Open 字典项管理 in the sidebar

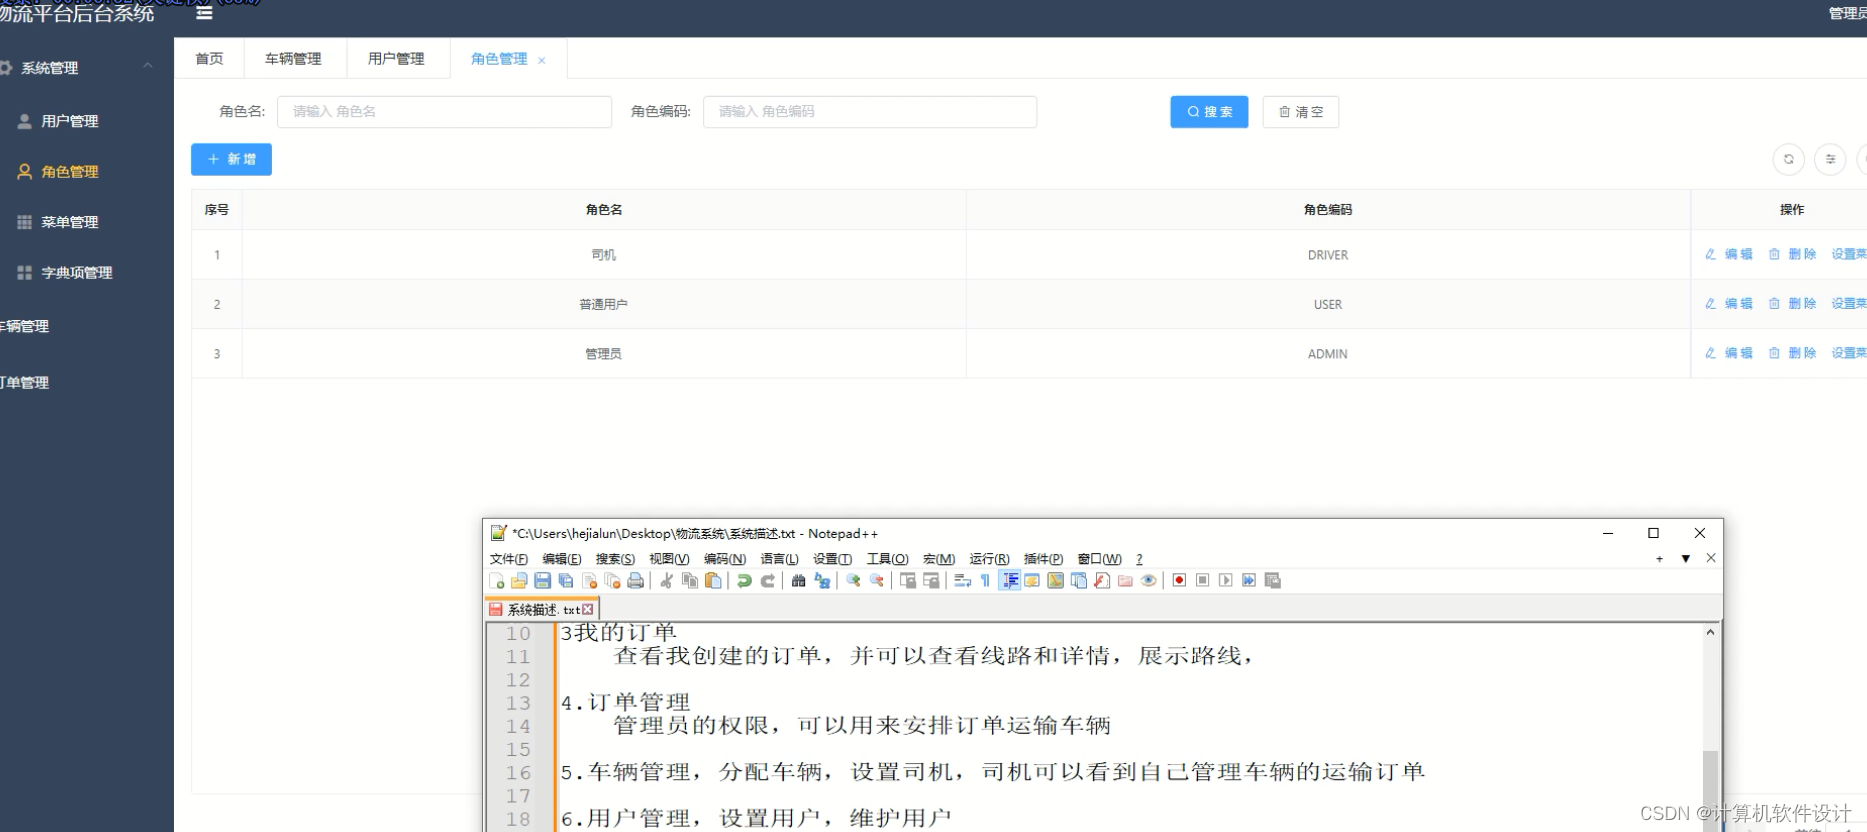tap(77, 272)
